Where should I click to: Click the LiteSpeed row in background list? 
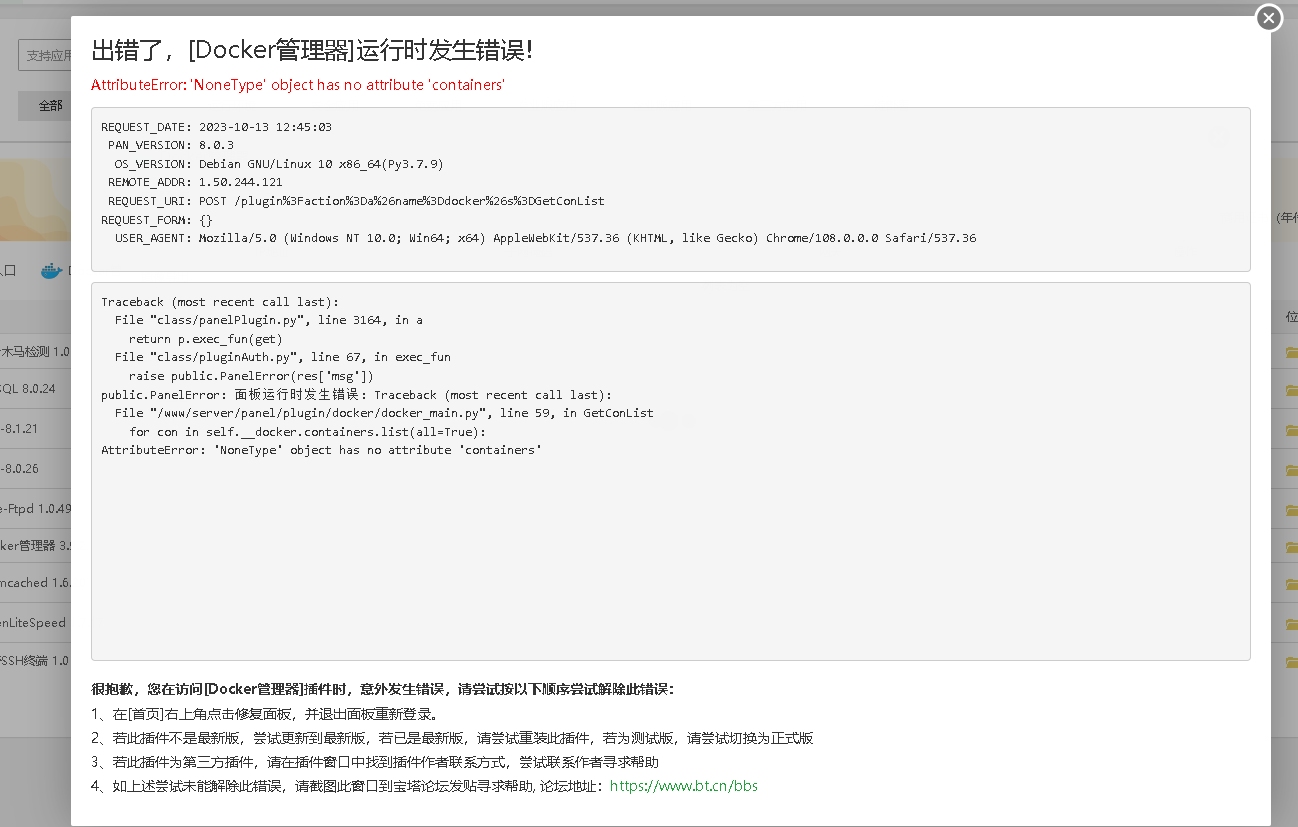35,623
